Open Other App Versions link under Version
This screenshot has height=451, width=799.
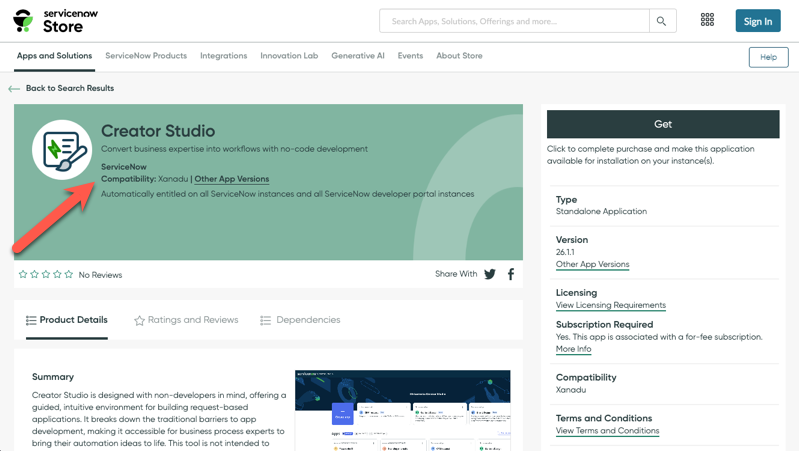click(x=593, y=264)
